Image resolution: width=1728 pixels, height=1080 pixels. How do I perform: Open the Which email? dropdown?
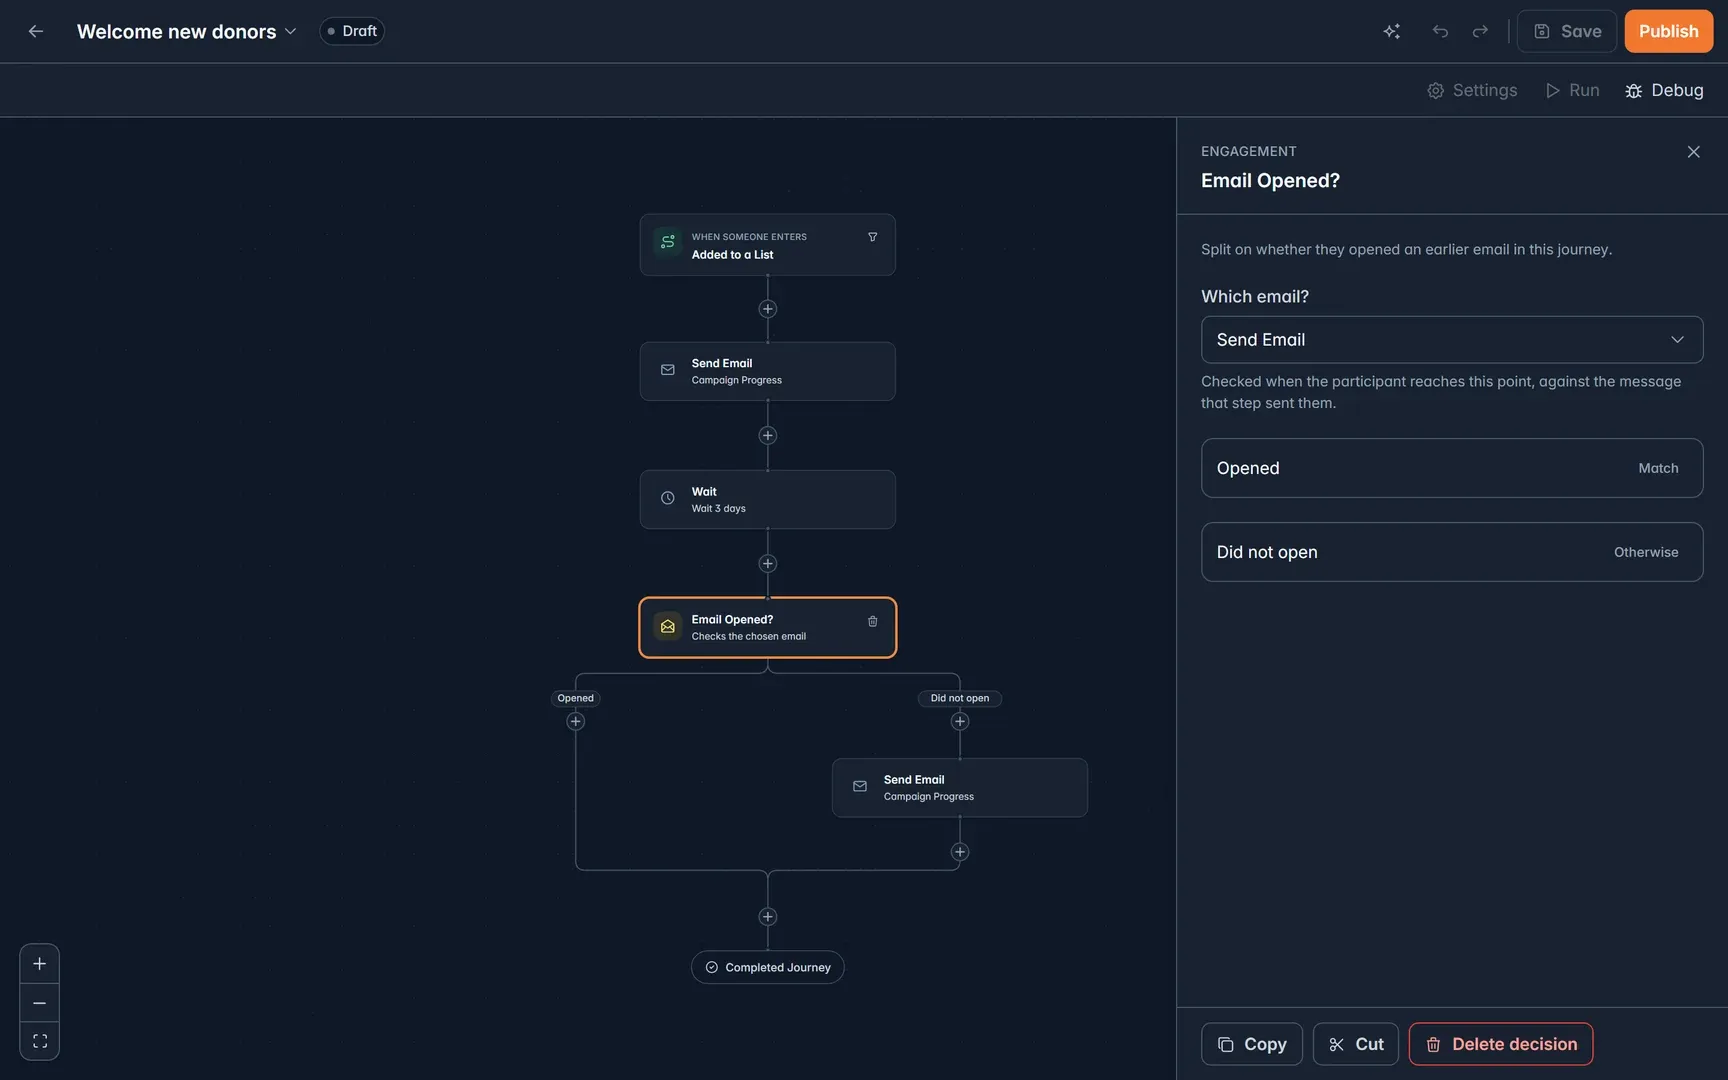pos(1451,340)
